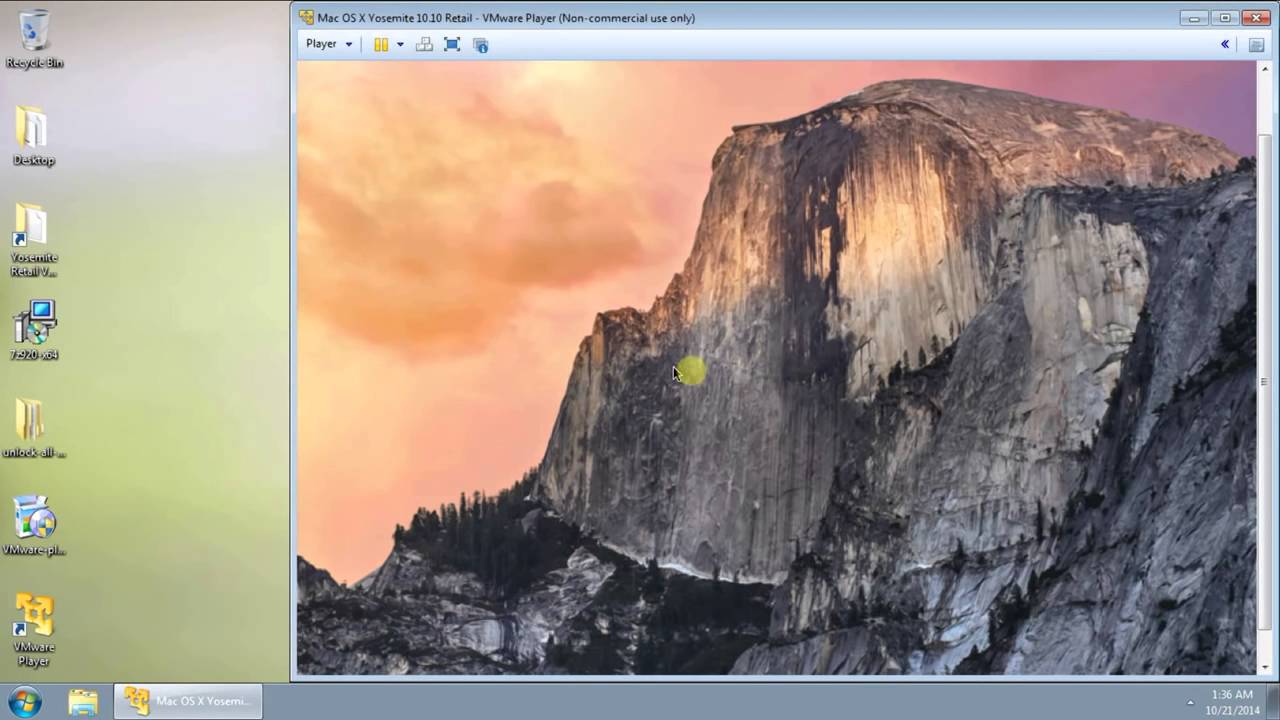Minimize the VMware Player window

pos(1193,17)
